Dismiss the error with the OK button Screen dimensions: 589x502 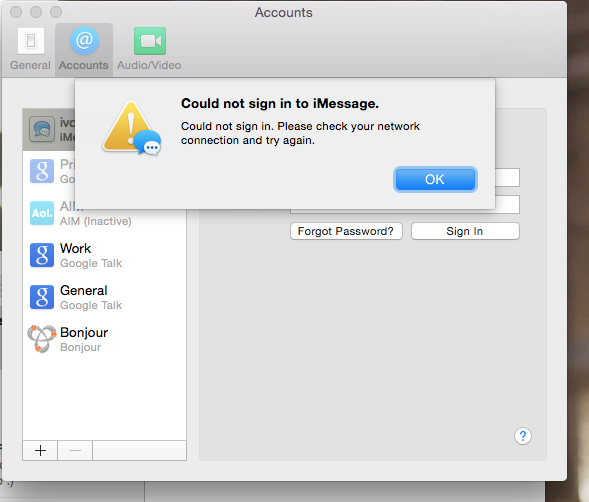435,180
